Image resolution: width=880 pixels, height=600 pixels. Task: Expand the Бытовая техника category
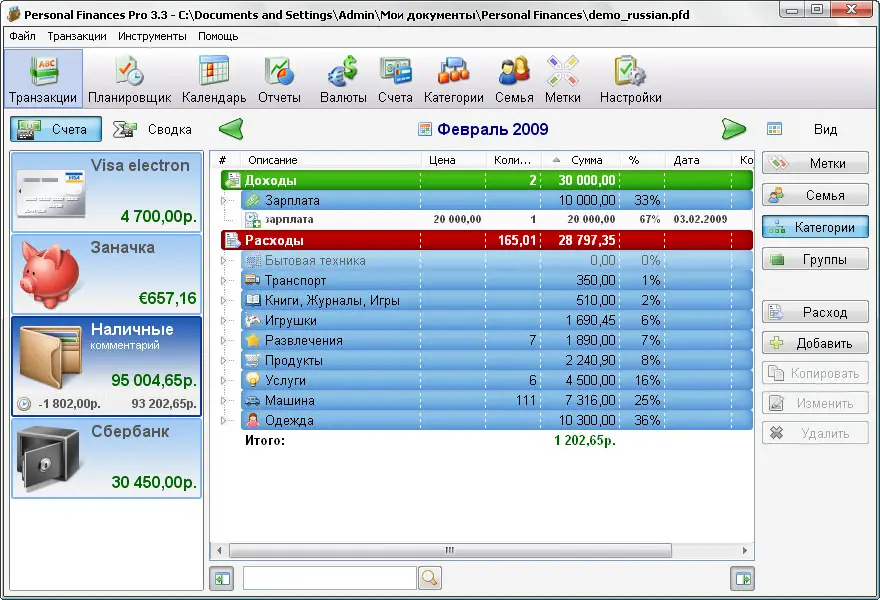coord(223,260)
